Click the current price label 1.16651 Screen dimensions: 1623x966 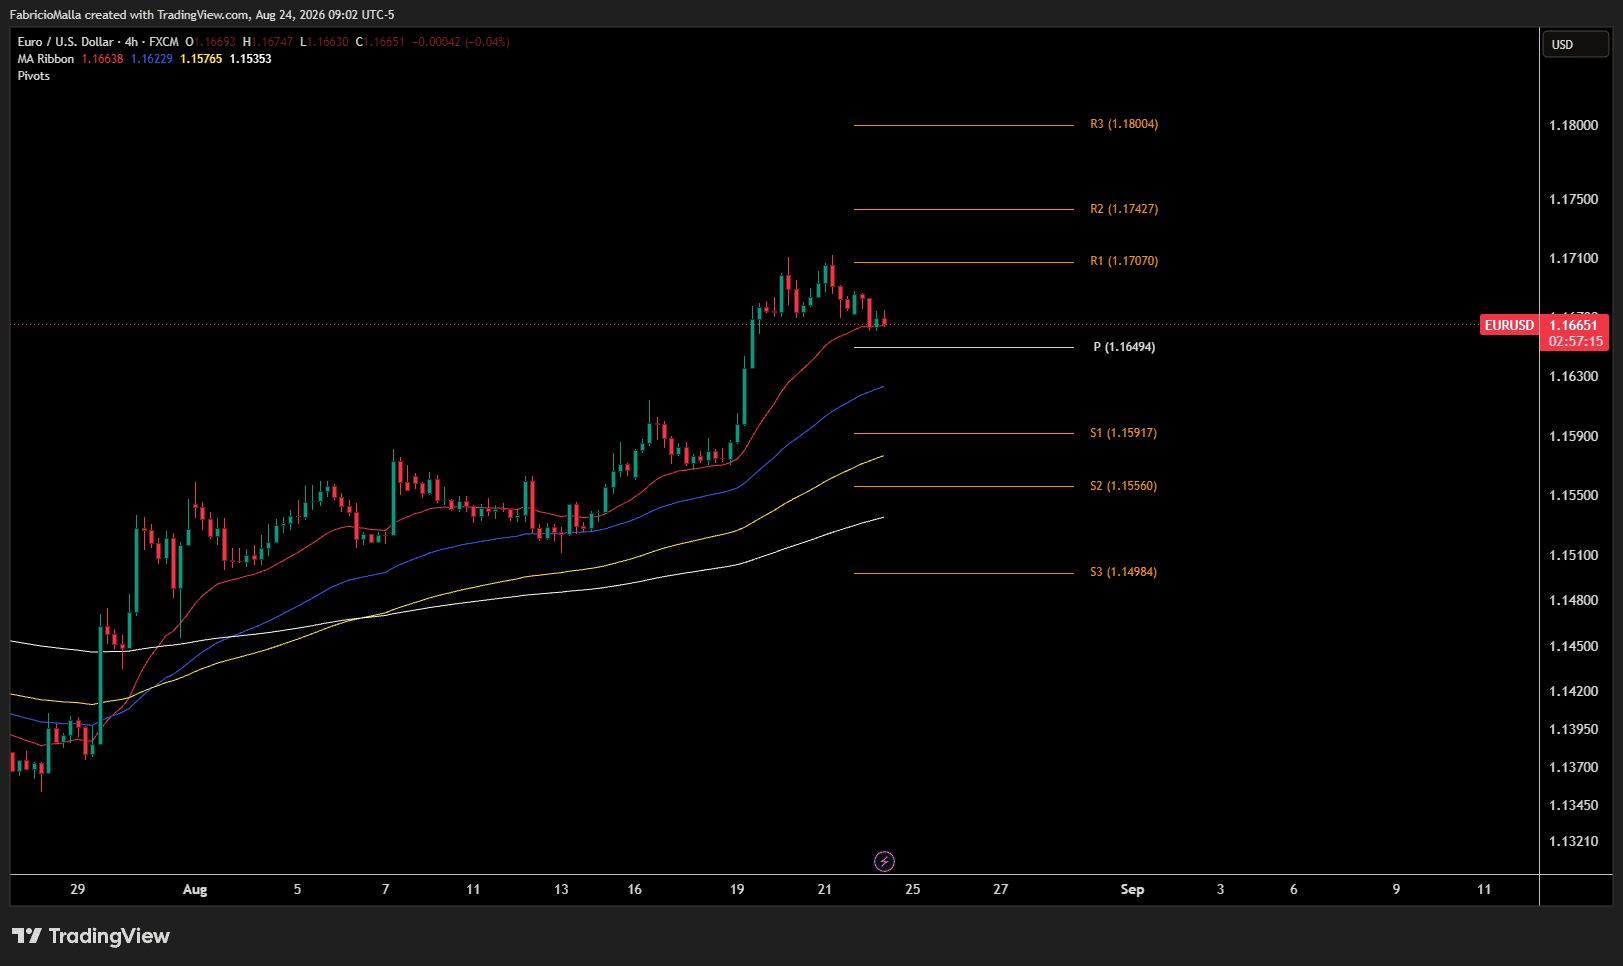click(1574, 325)
